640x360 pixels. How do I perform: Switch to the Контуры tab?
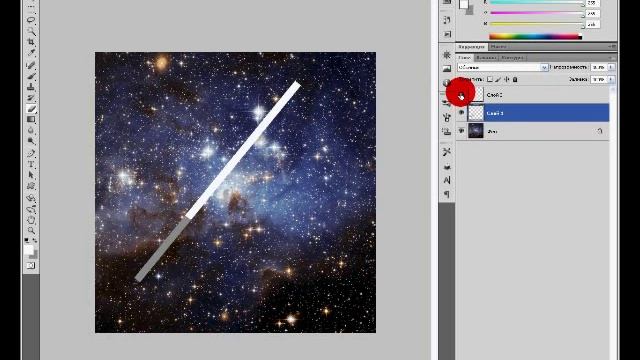tap(512, 58)
